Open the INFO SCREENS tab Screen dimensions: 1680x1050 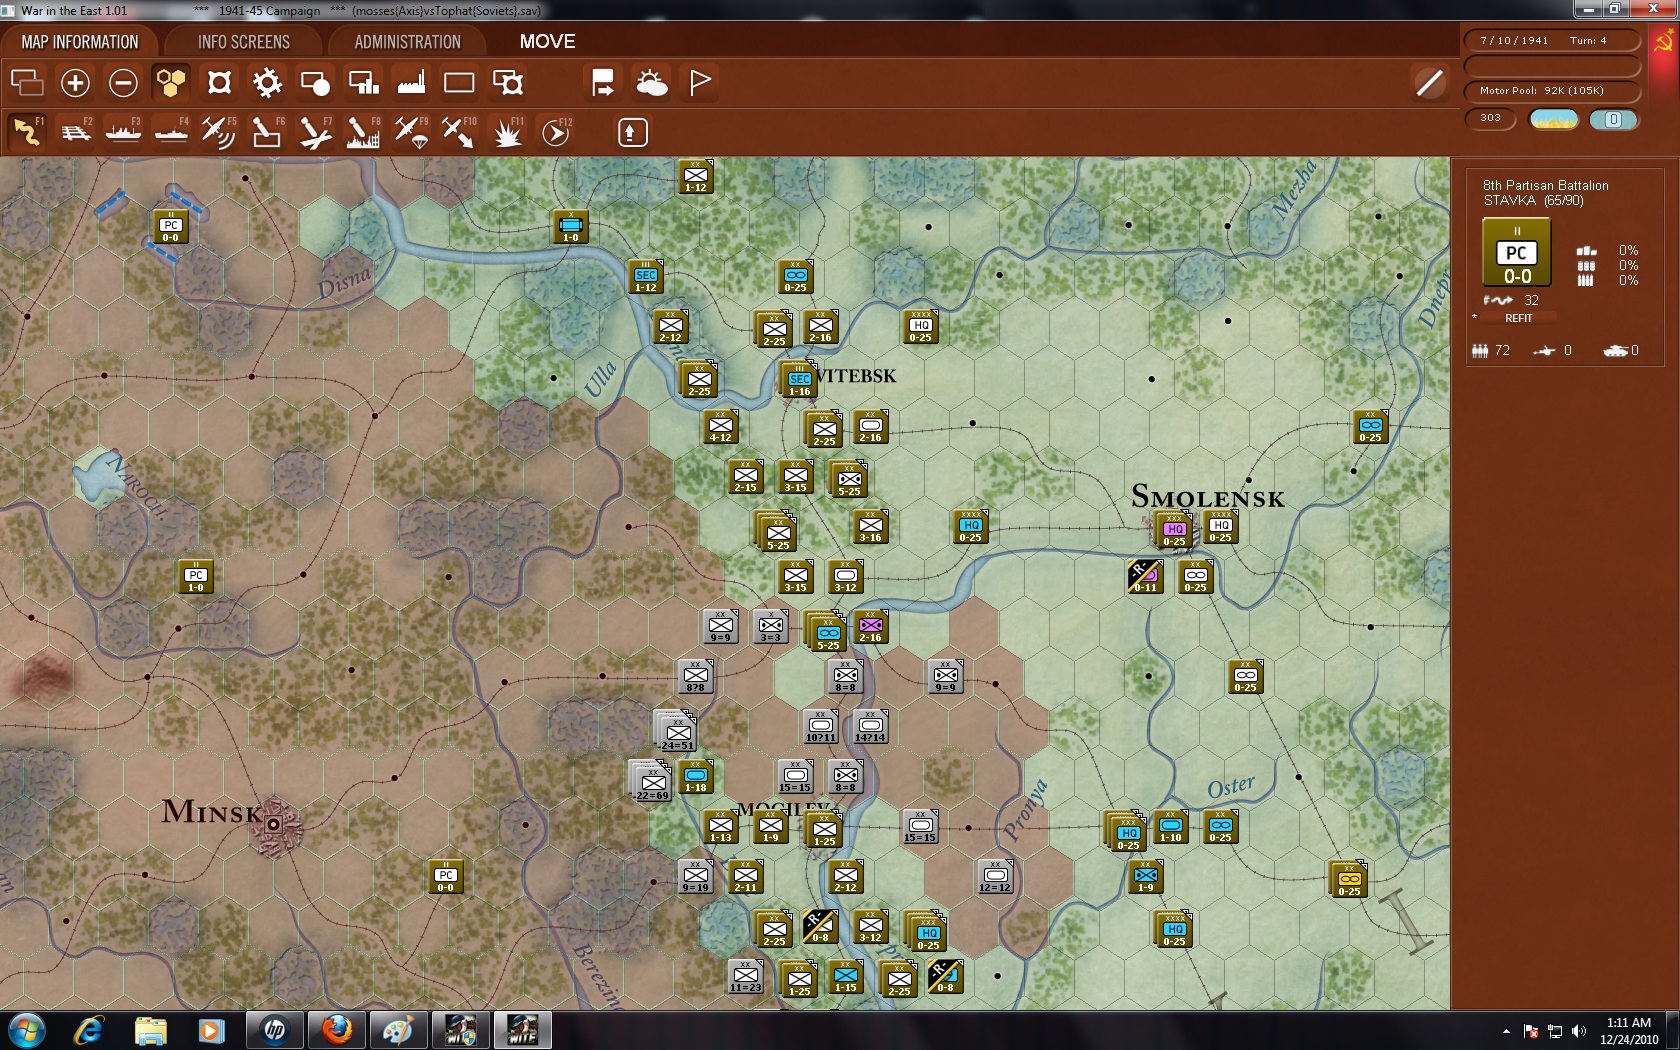pyautogui.click(x=244, y=42)
